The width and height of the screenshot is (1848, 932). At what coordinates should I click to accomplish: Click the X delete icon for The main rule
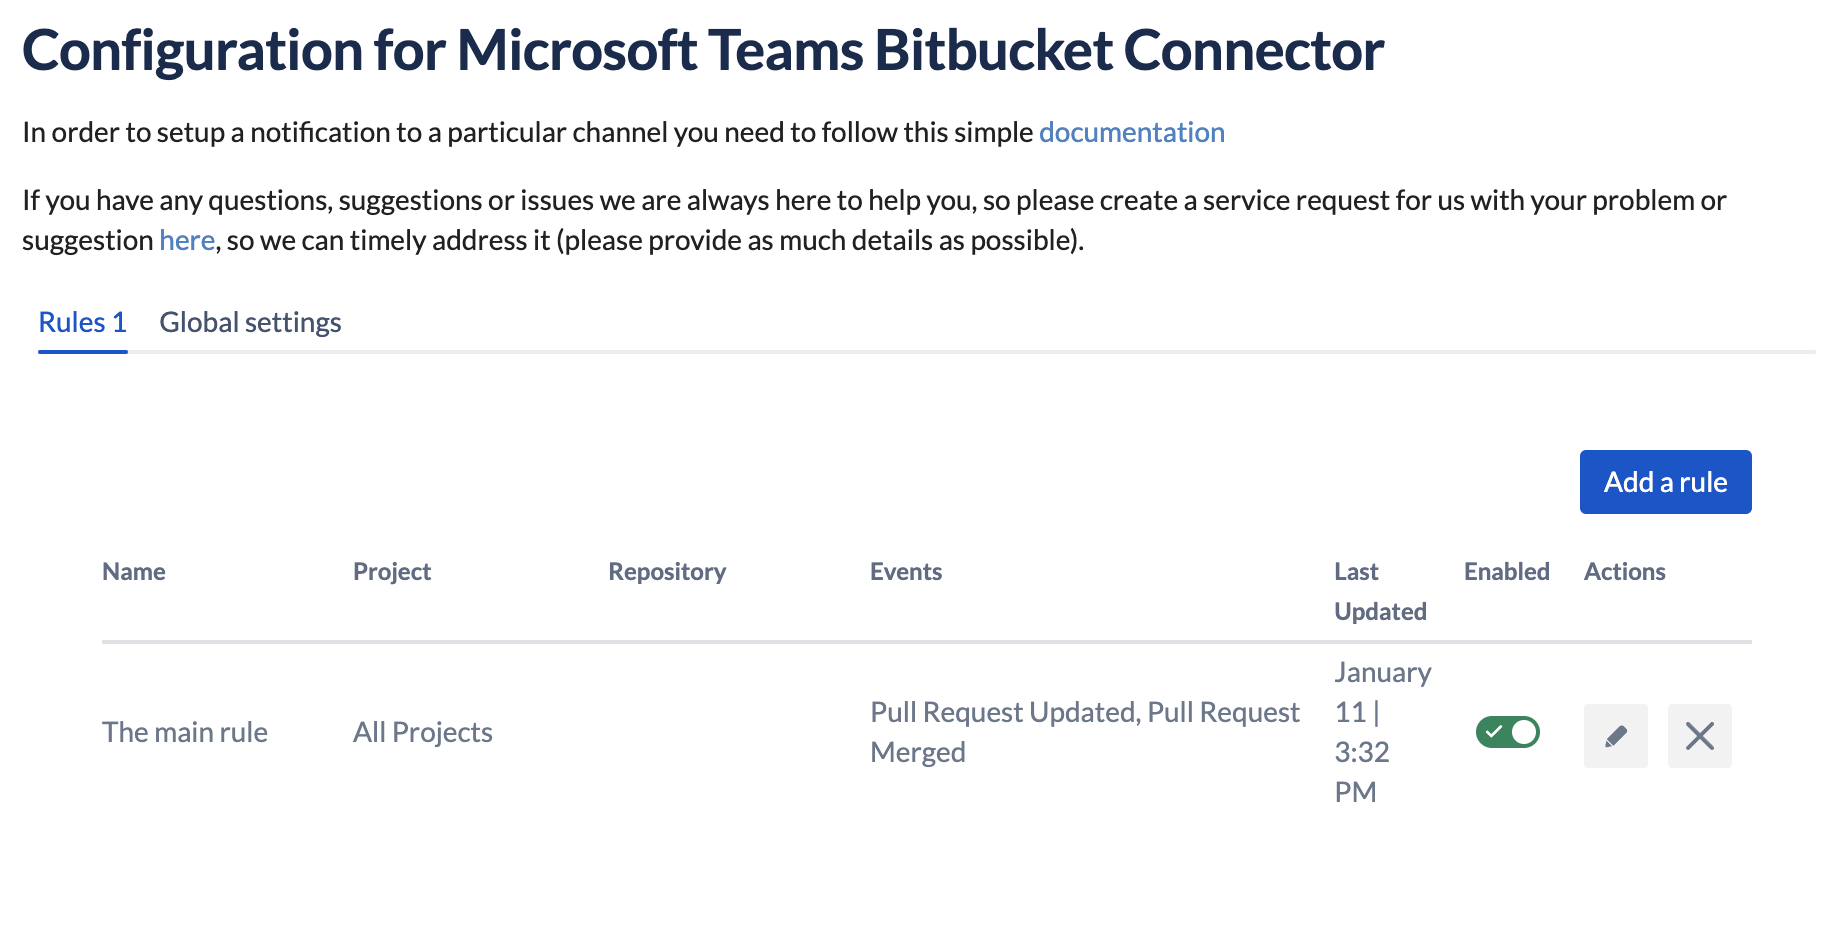[x=1699, y=736]
